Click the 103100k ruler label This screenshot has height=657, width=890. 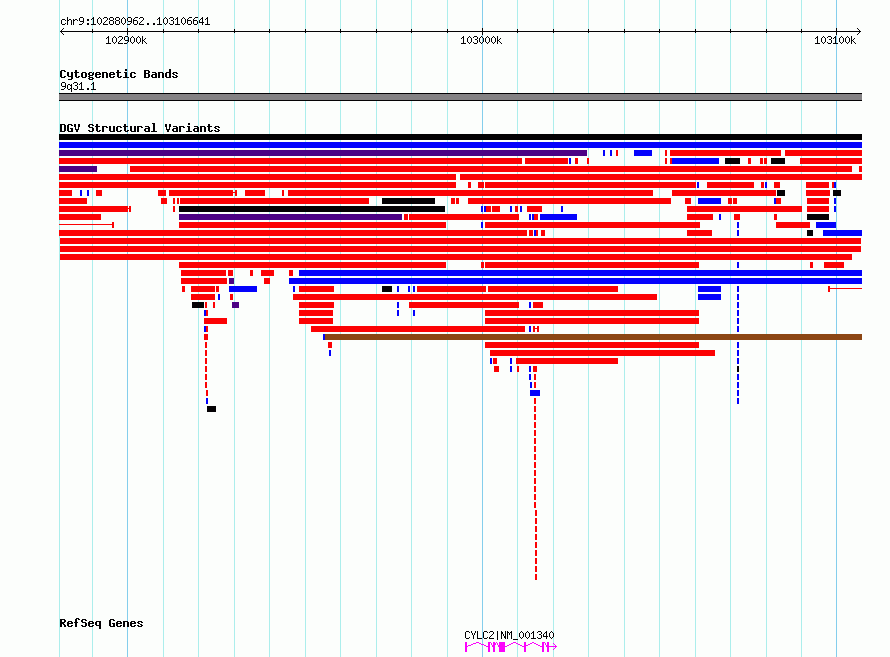(834, 40)
